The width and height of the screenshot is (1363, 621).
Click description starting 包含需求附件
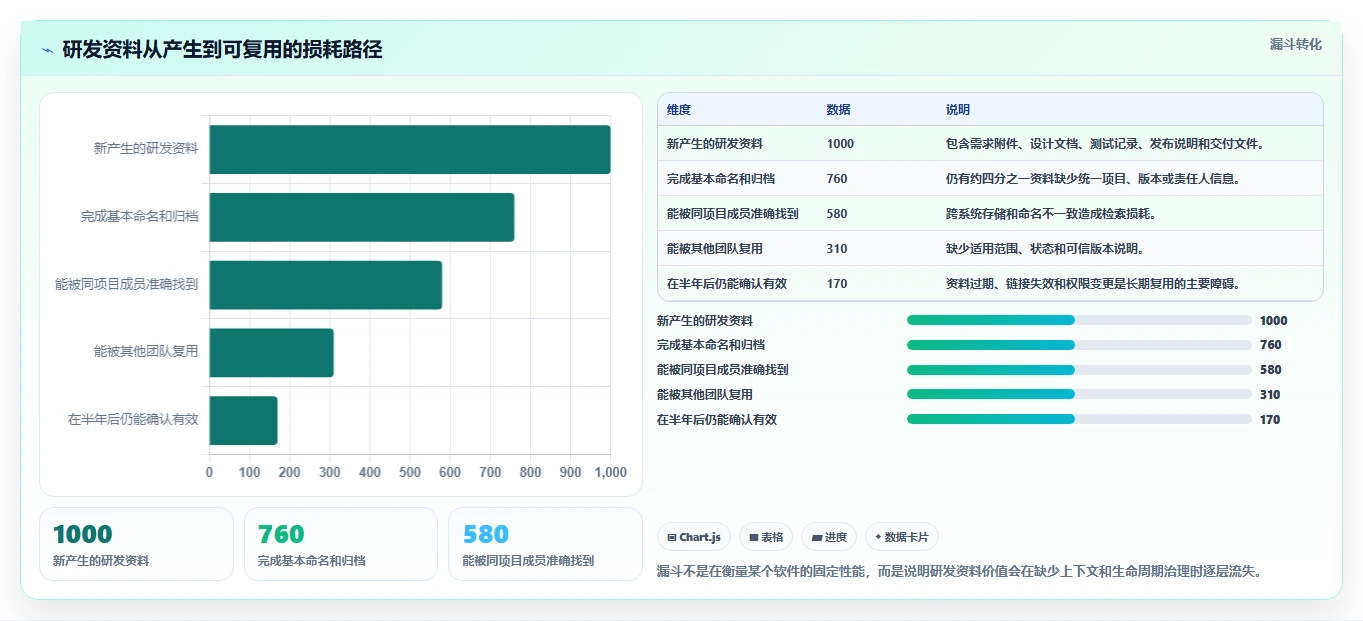point(1106,144)
